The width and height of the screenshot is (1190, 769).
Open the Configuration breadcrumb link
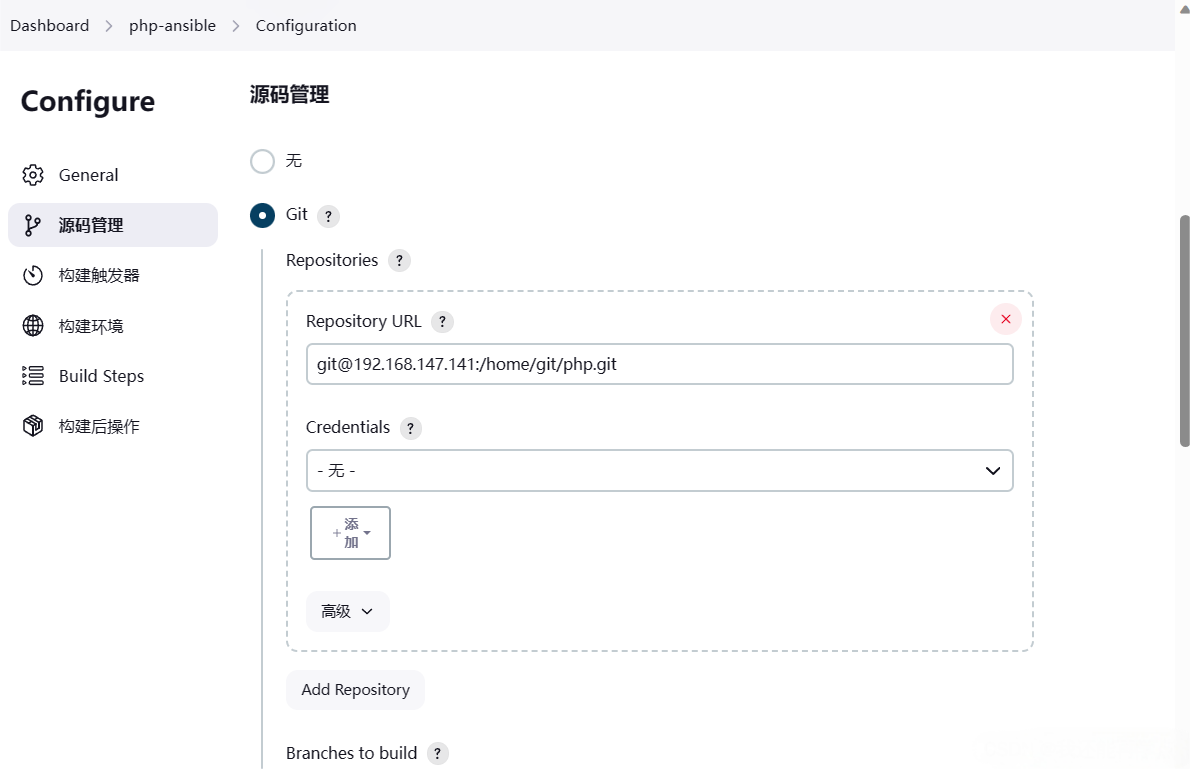coord(306,25)
